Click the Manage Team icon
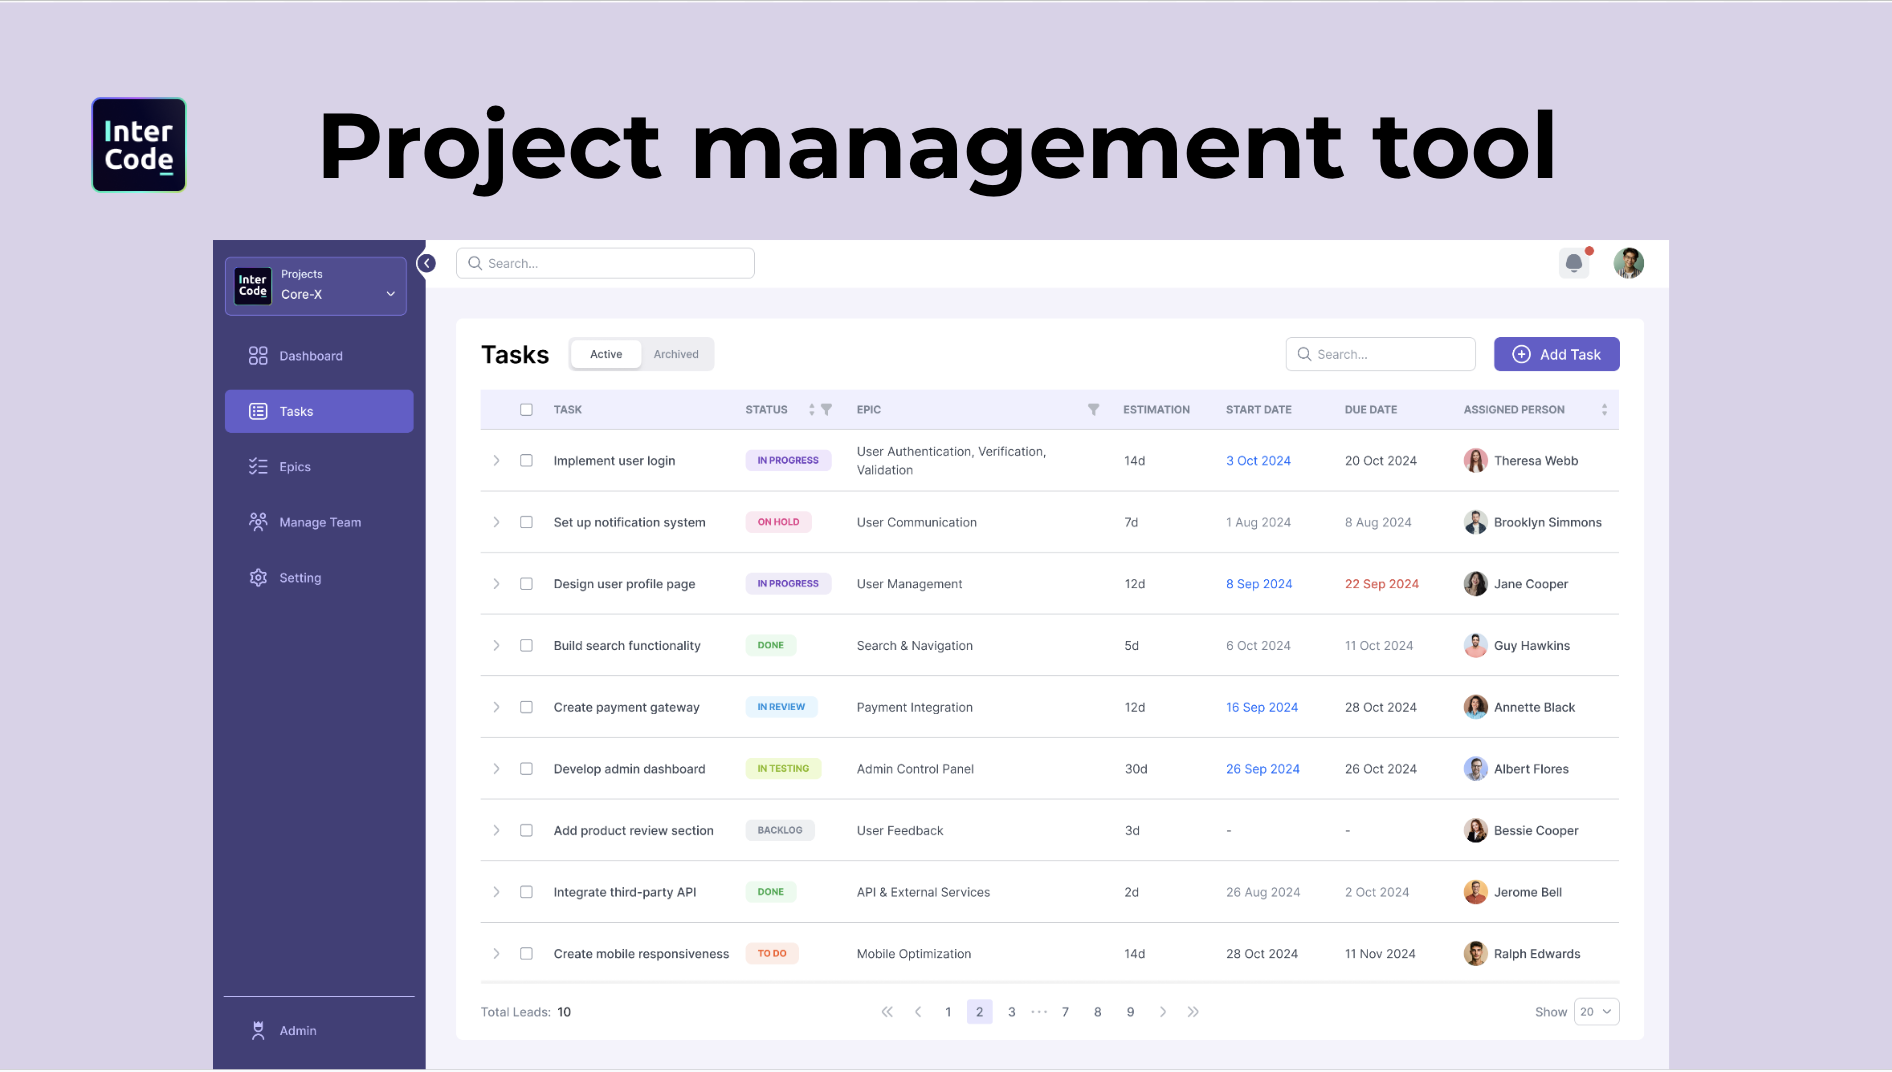Image resolution: width=1892 pixels, height=1072 pixels. pos(258,521)
